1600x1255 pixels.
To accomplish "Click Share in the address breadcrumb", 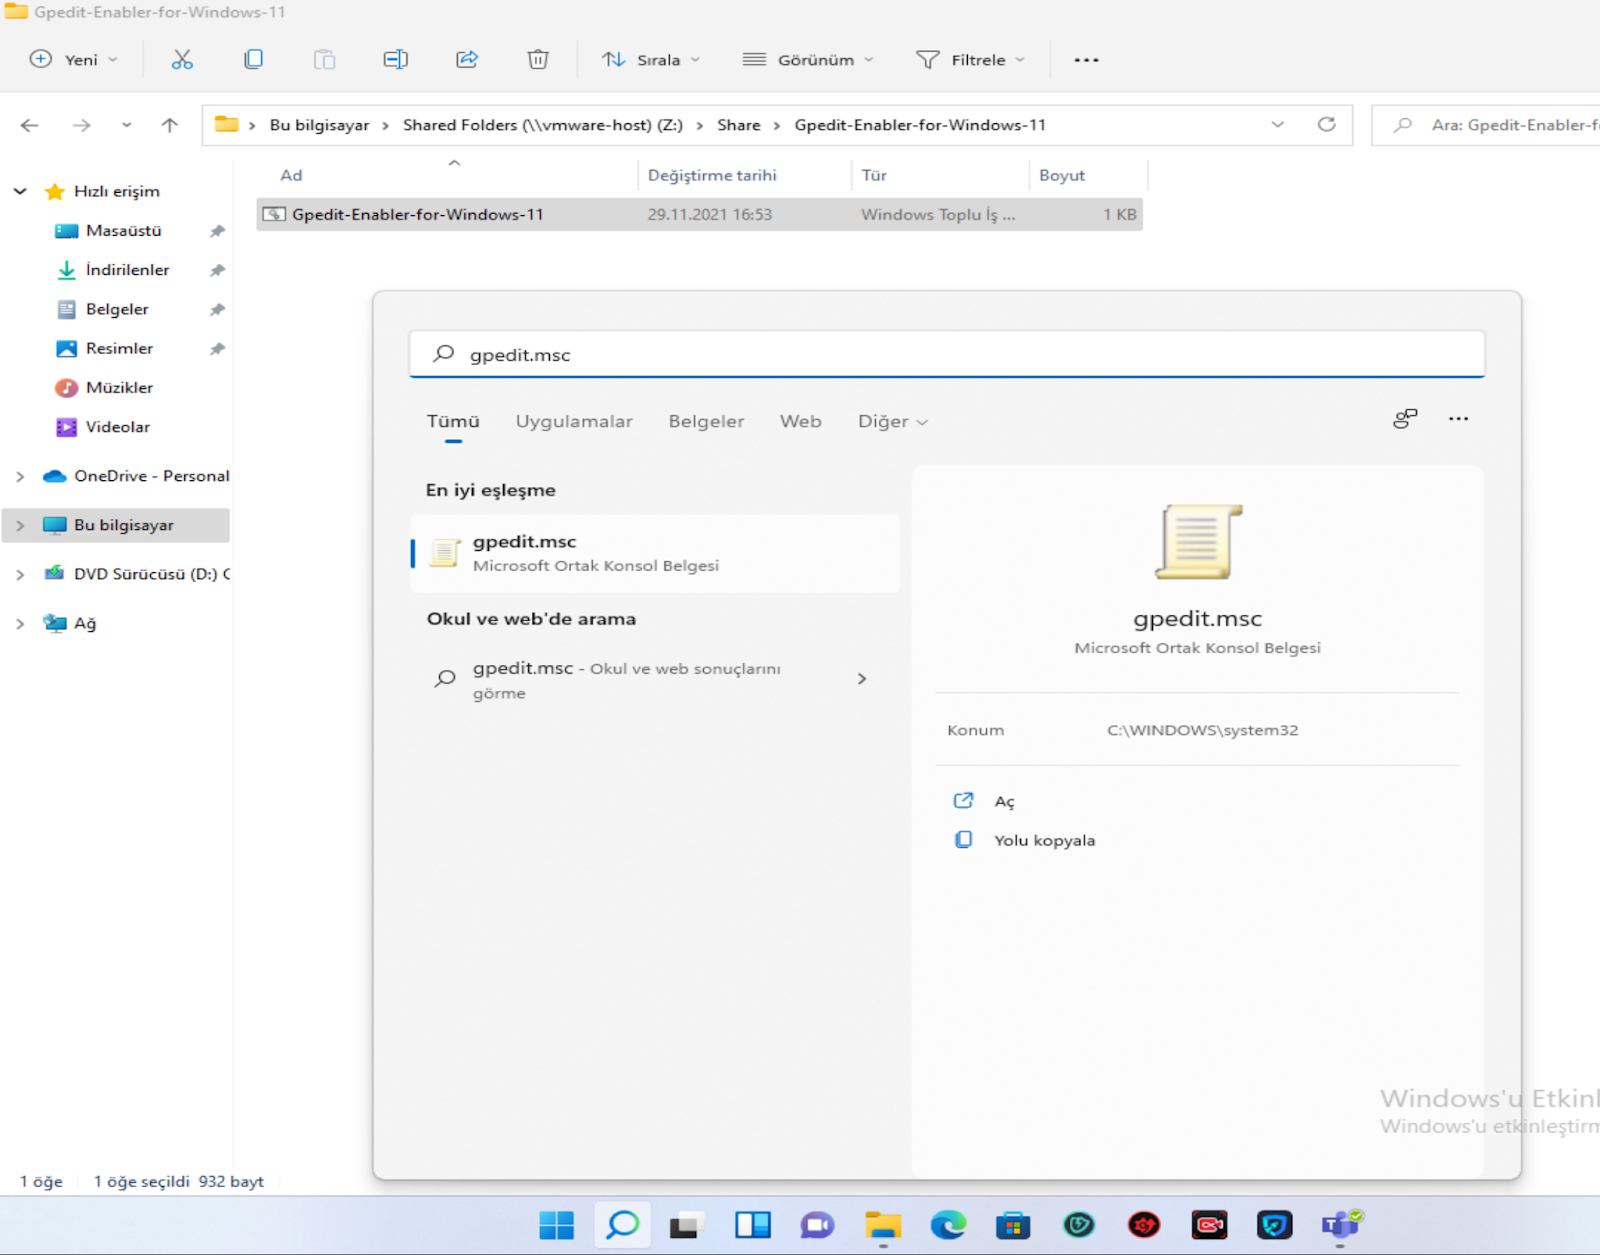I will click(738, 125).
